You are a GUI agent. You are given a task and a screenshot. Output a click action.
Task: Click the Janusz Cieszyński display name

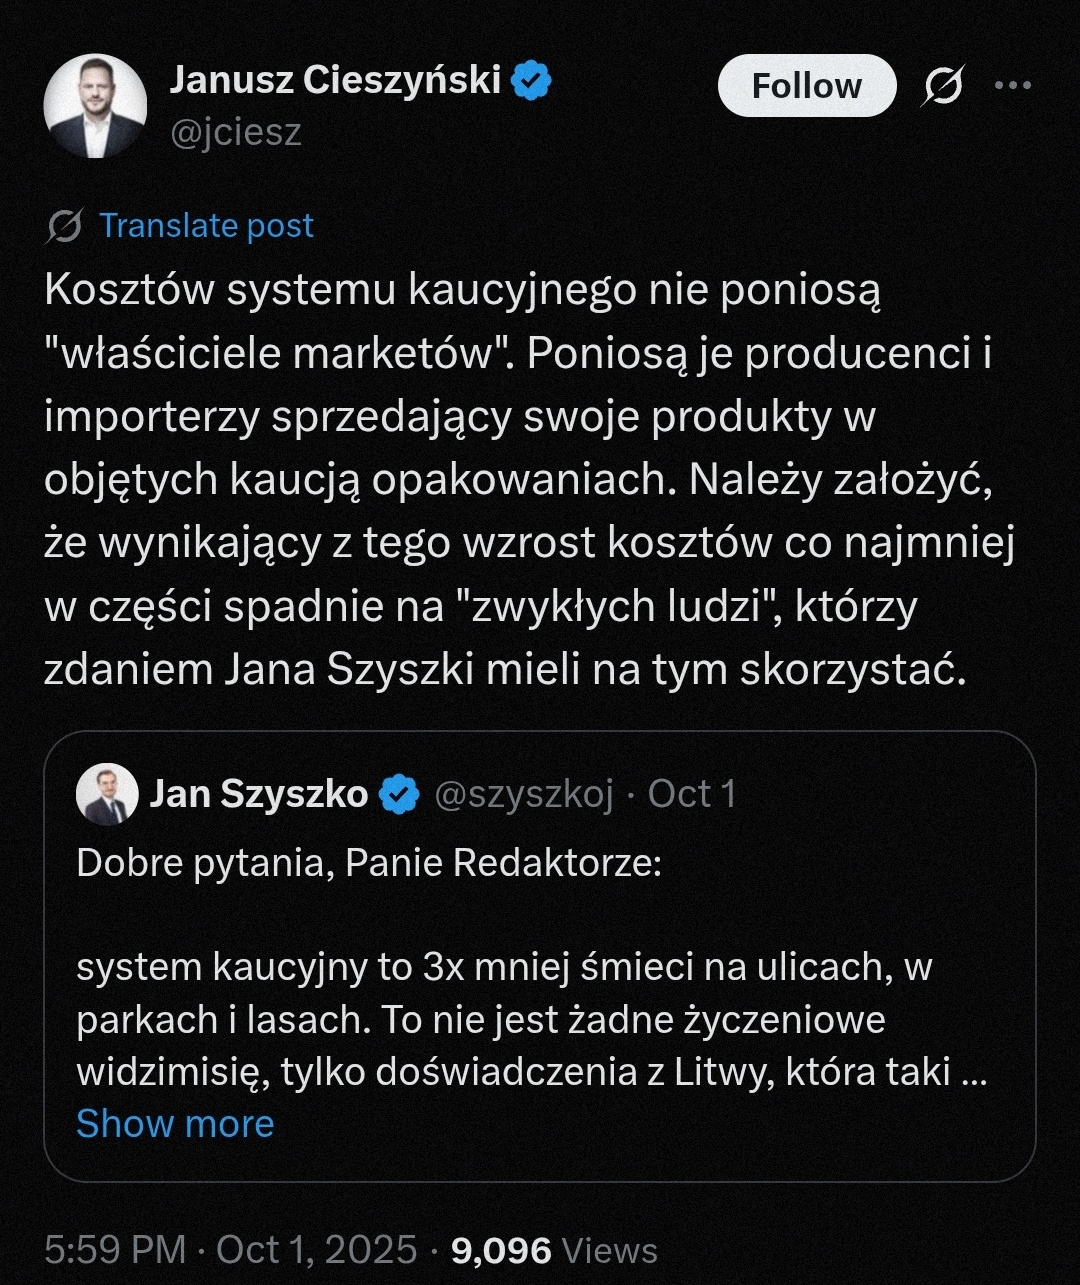pyautogui.click(x=335, y=80)
